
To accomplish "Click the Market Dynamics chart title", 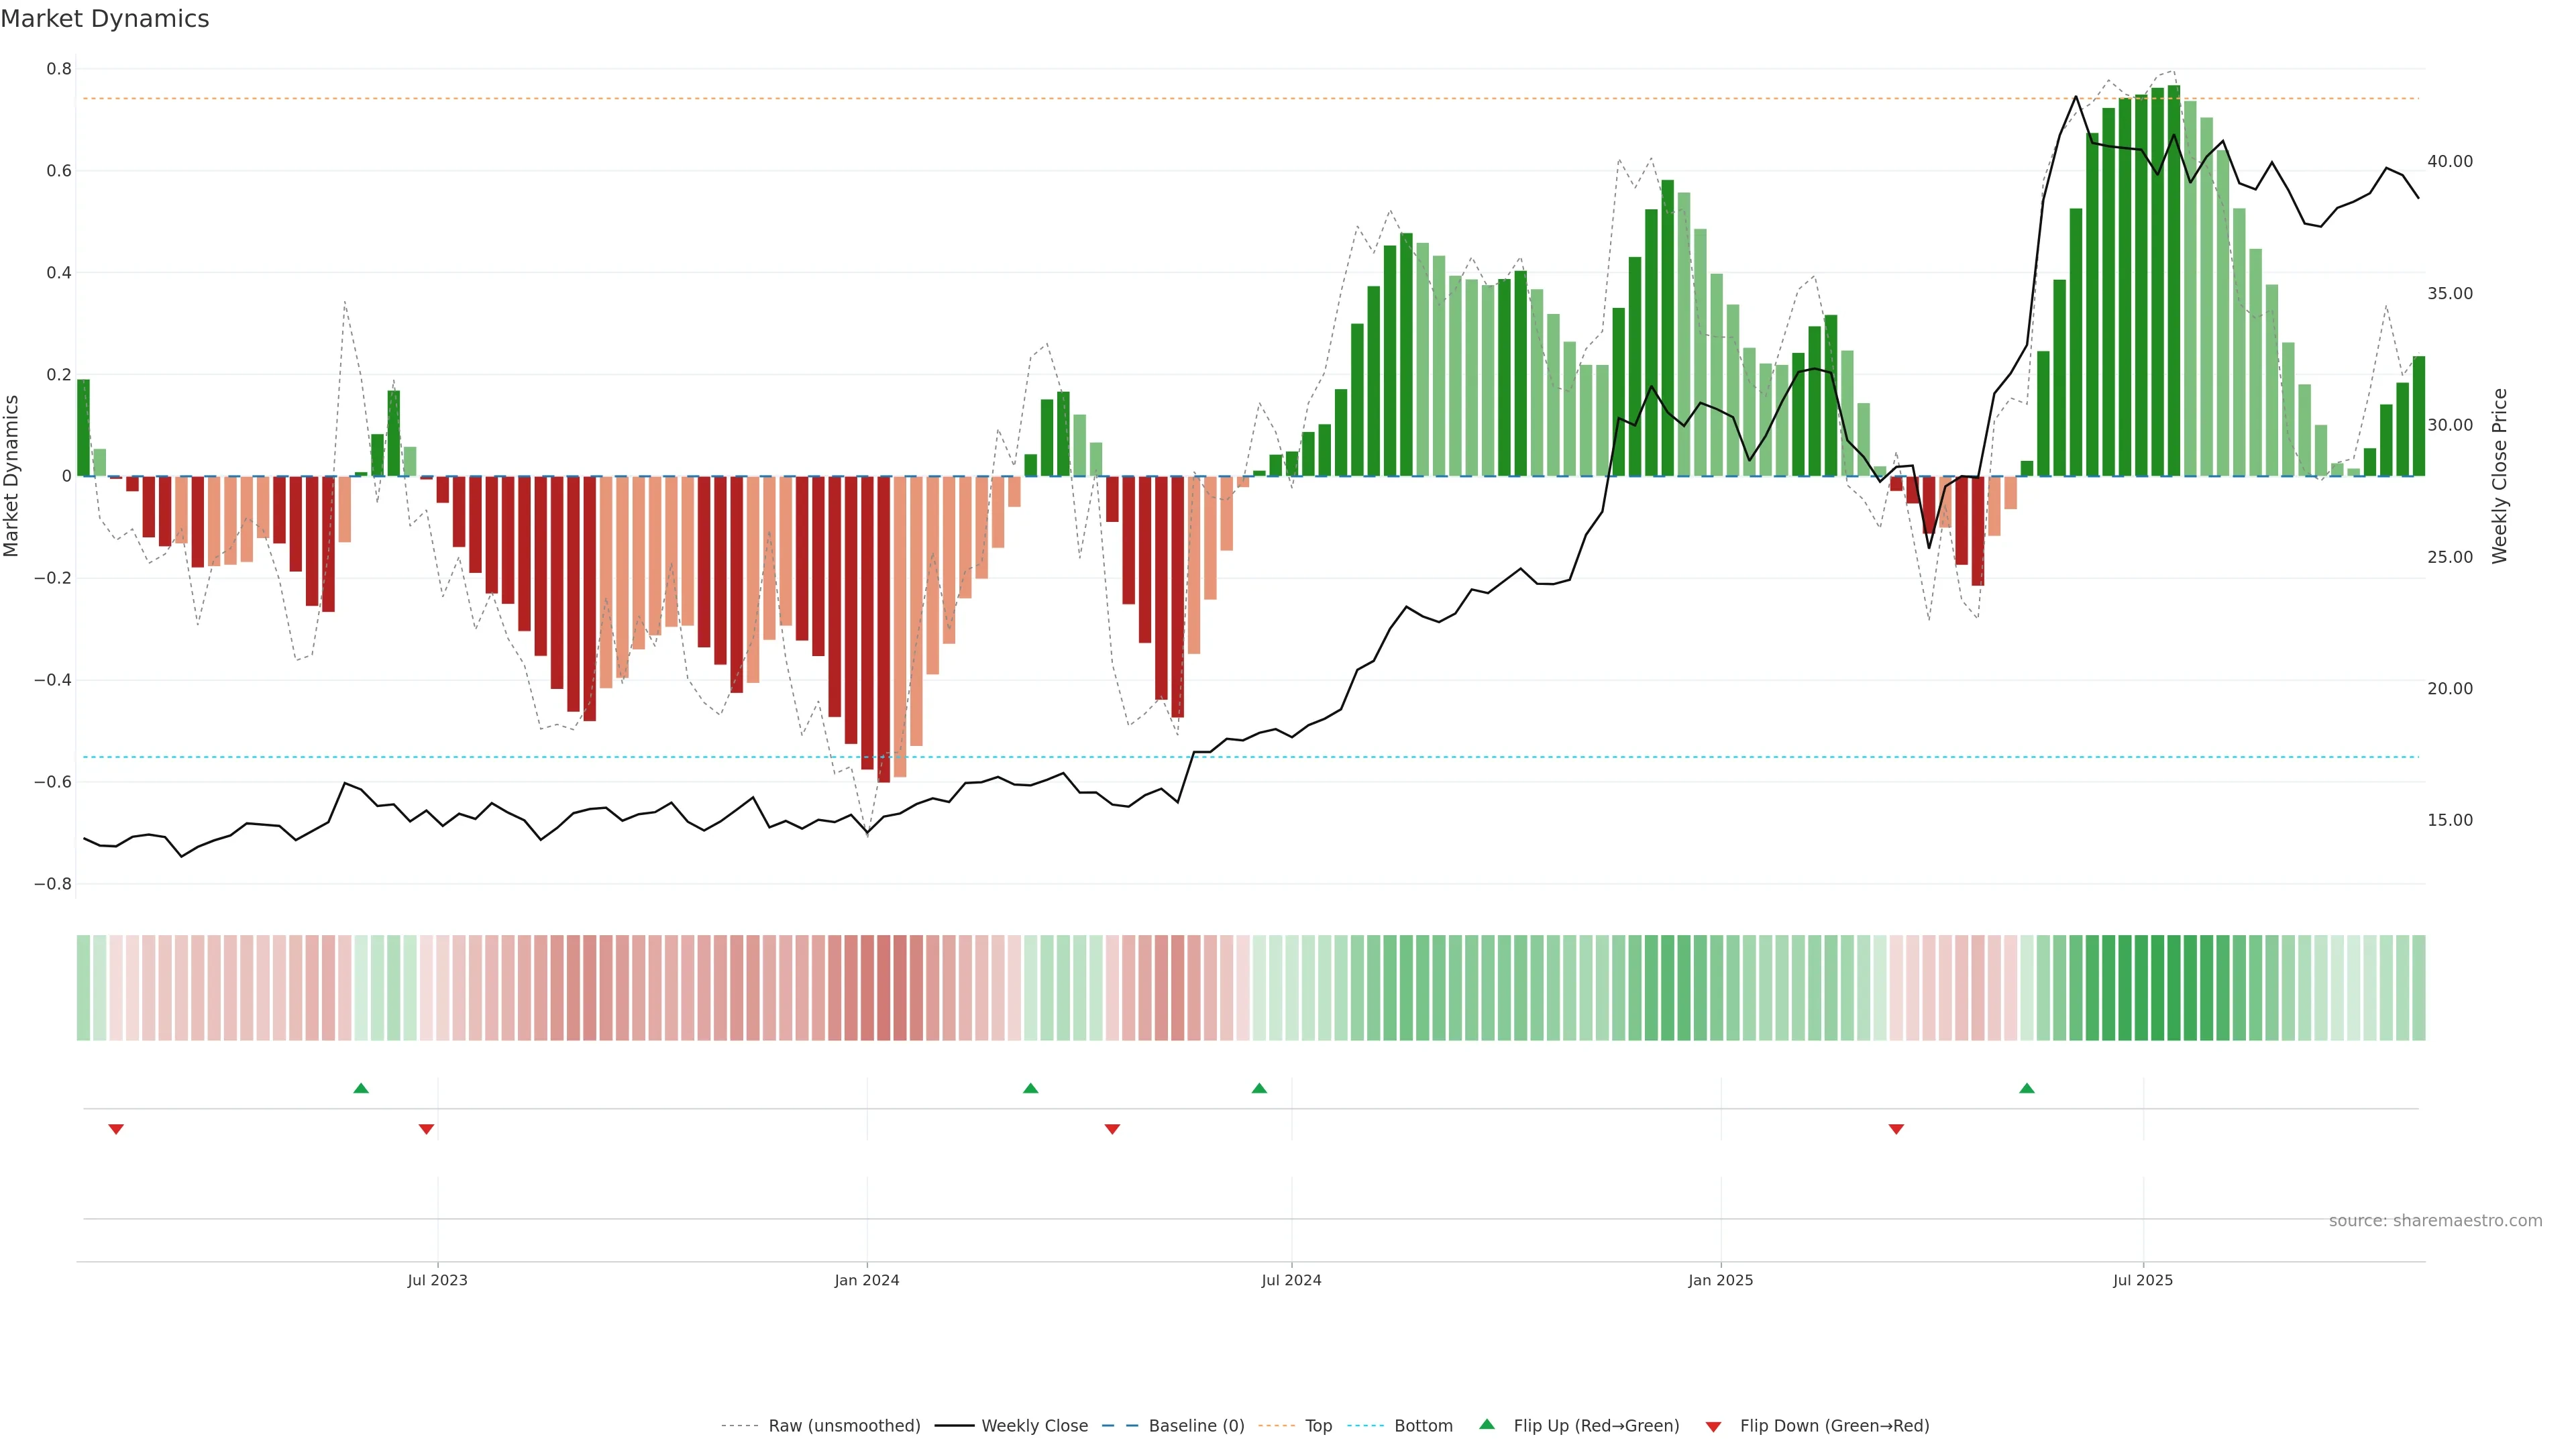I will 105,19.
